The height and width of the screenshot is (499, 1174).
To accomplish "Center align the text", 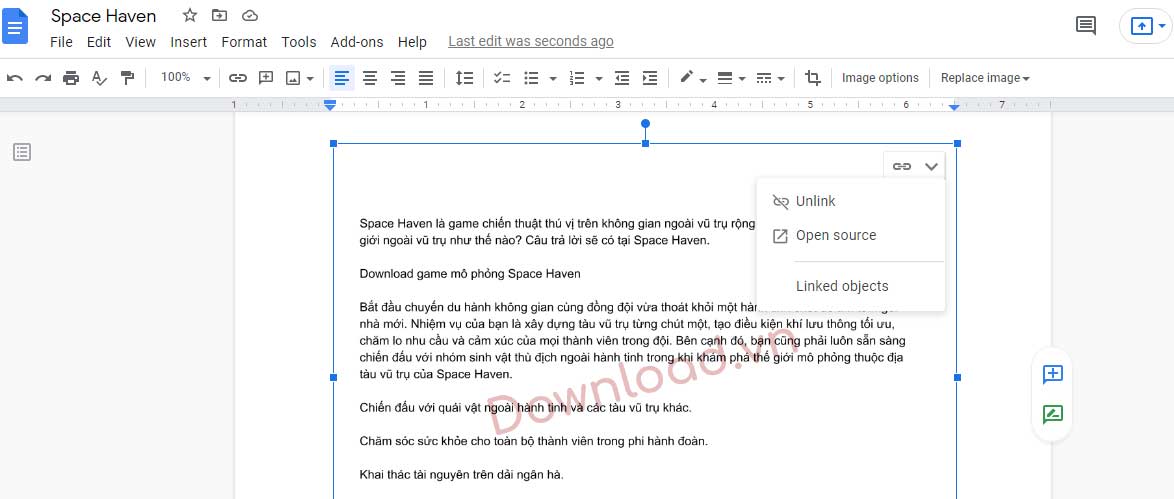I will click(370, 78).
